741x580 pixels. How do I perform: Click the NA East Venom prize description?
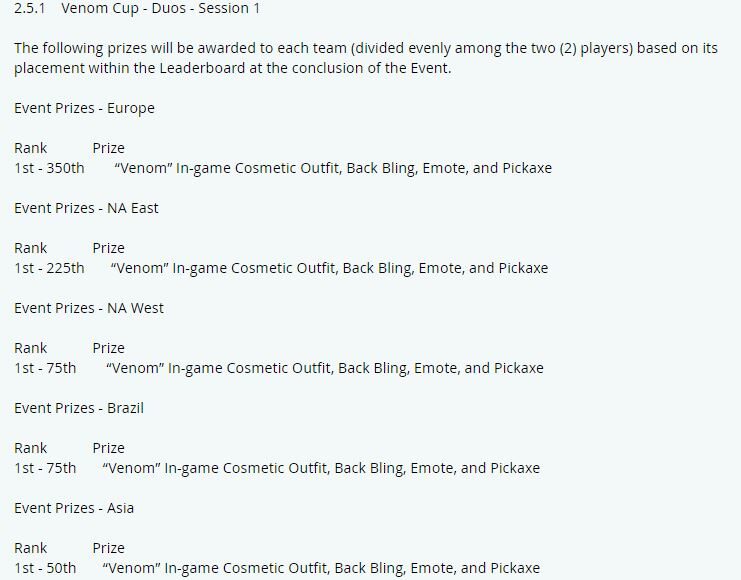click(x=329, y=268)
